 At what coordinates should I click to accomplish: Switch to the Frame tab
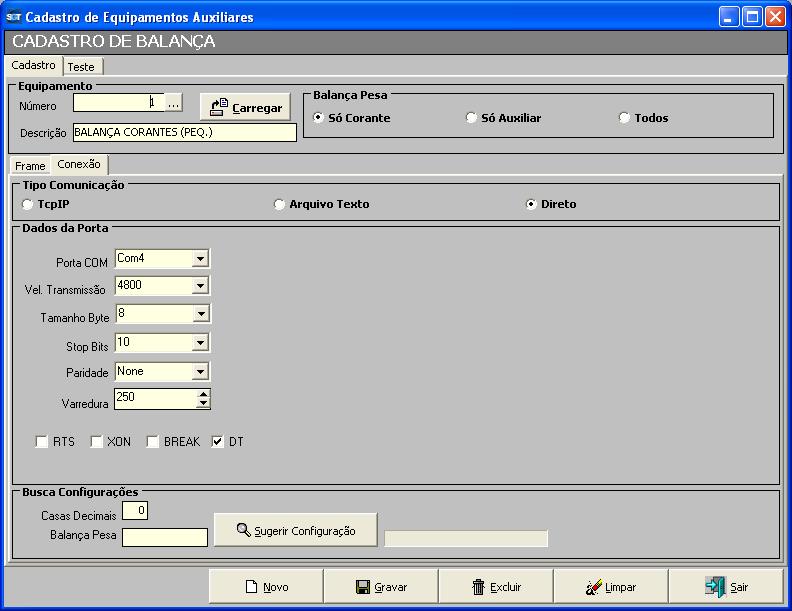tap(30, 165)
